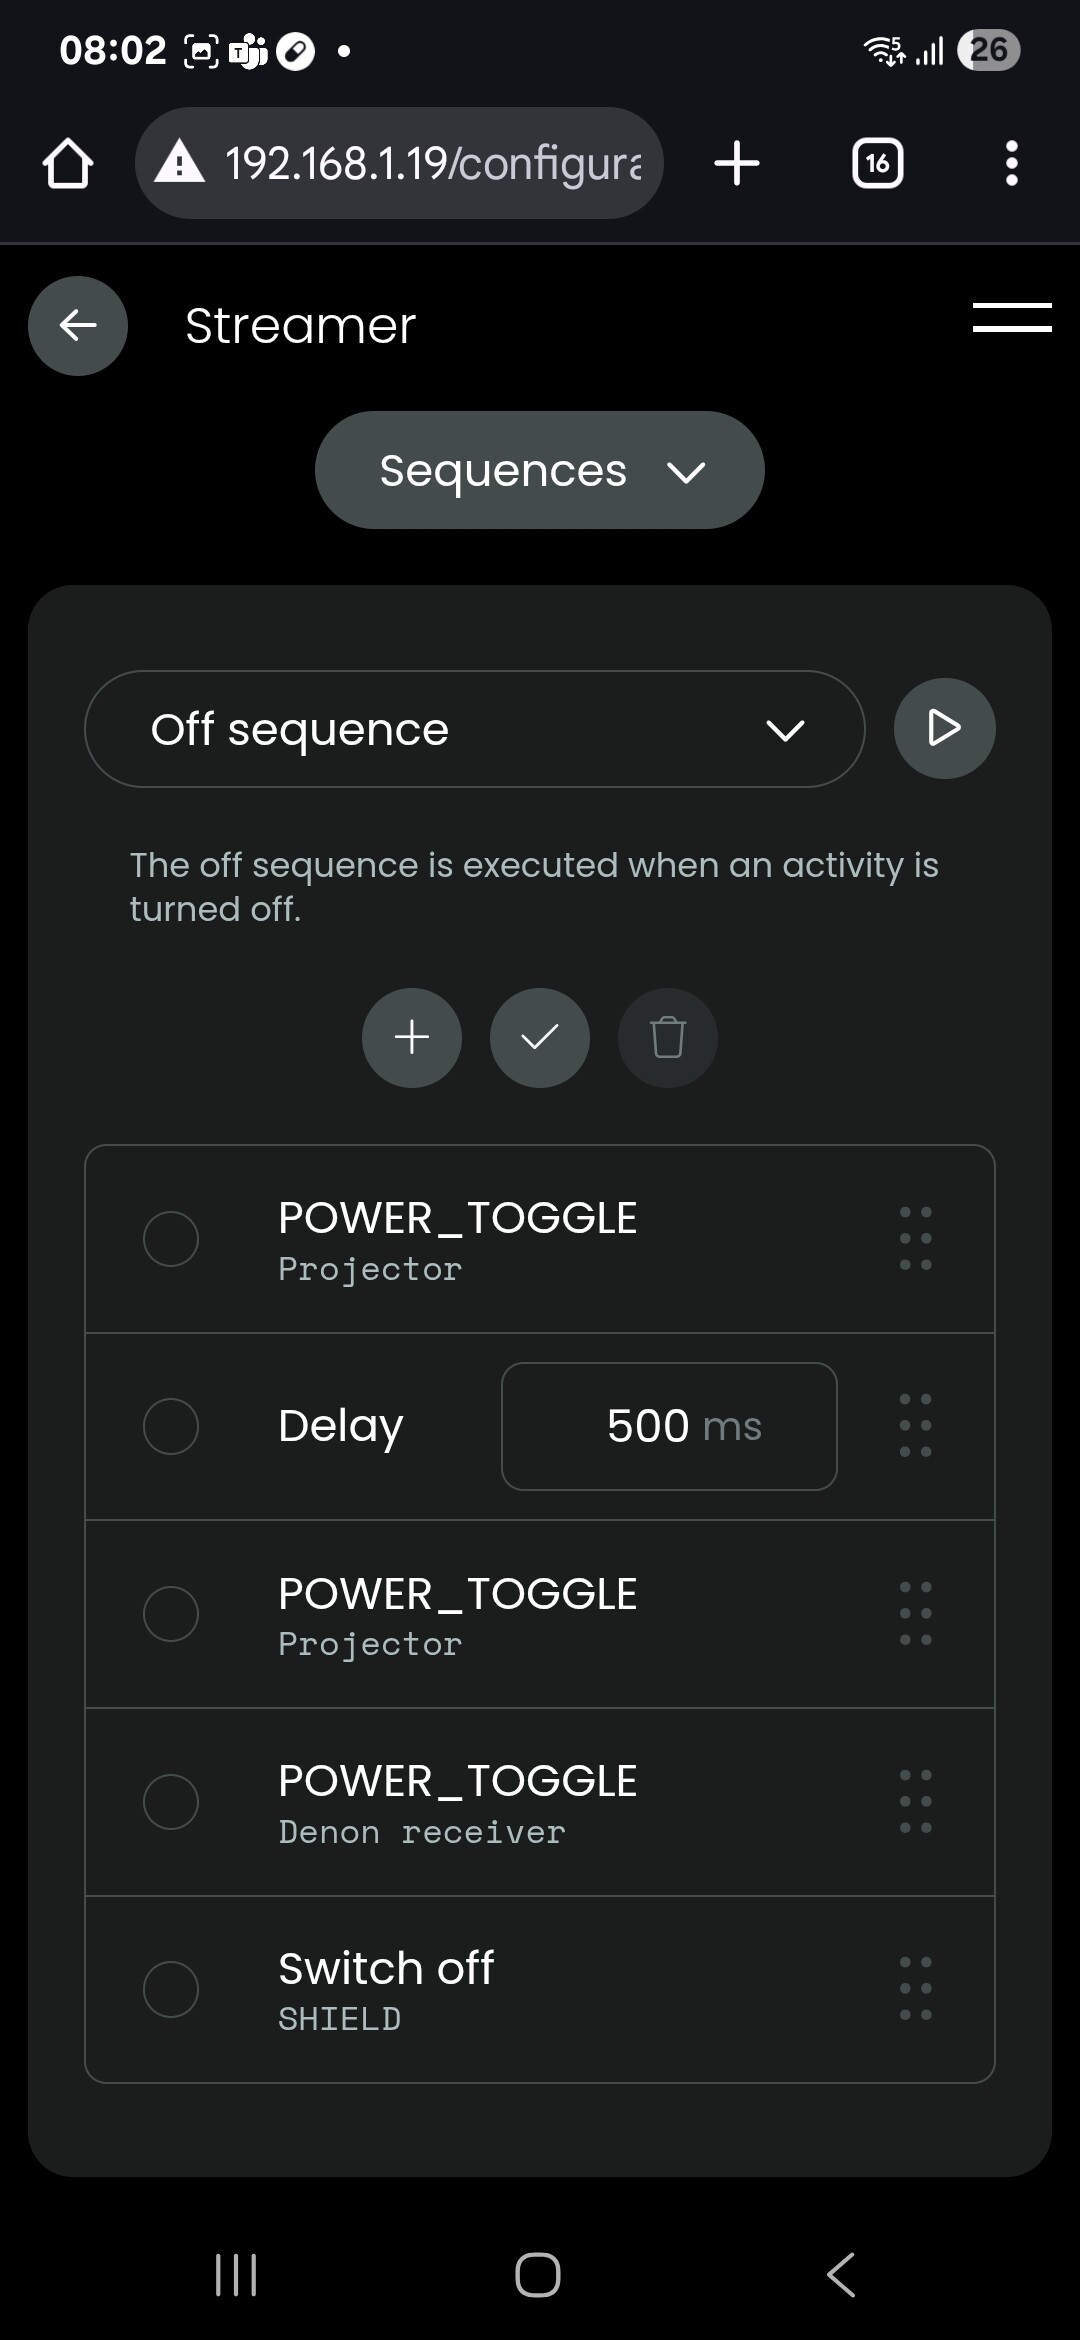Select the Denon receiver POWER_TOGGLE step
Screen dimensions: 1080x2340
(171, 1802)
